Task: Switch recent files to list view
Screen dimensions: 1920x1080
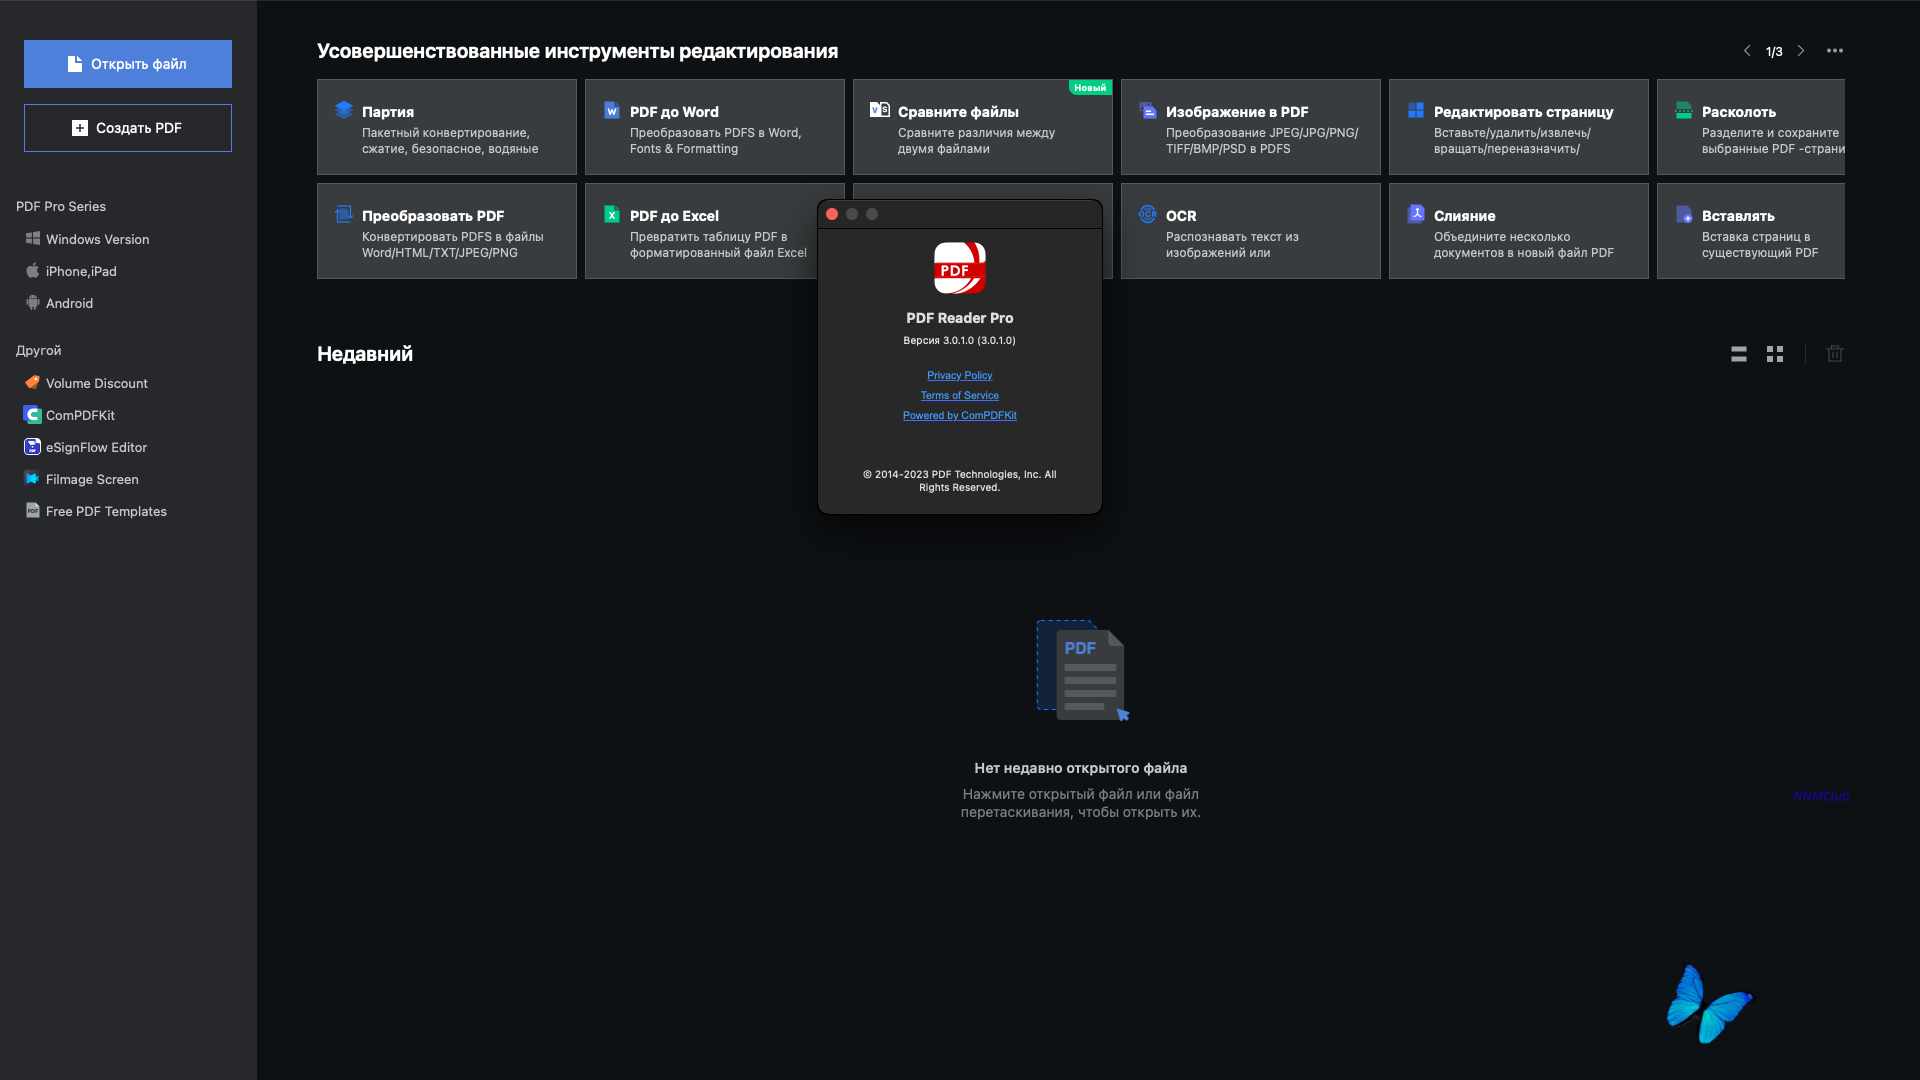Action: [x=1739, y=354]
